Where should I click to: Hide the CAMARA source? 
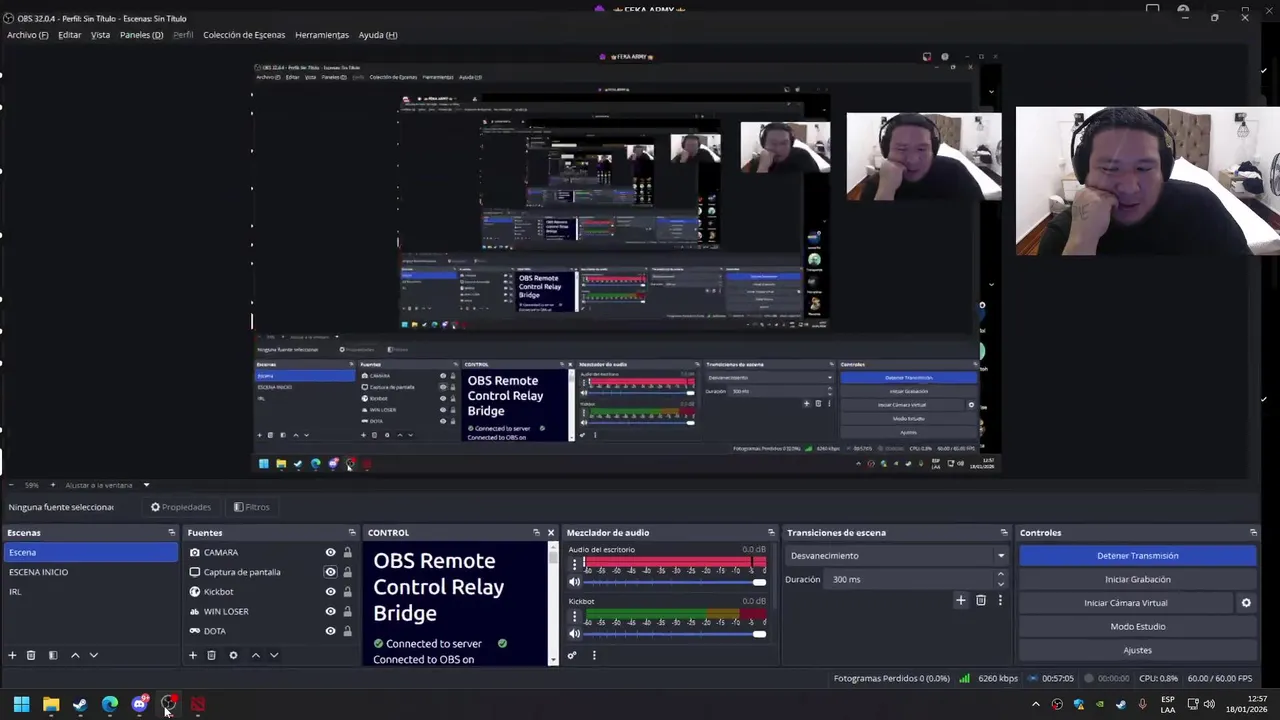(330, 552)
